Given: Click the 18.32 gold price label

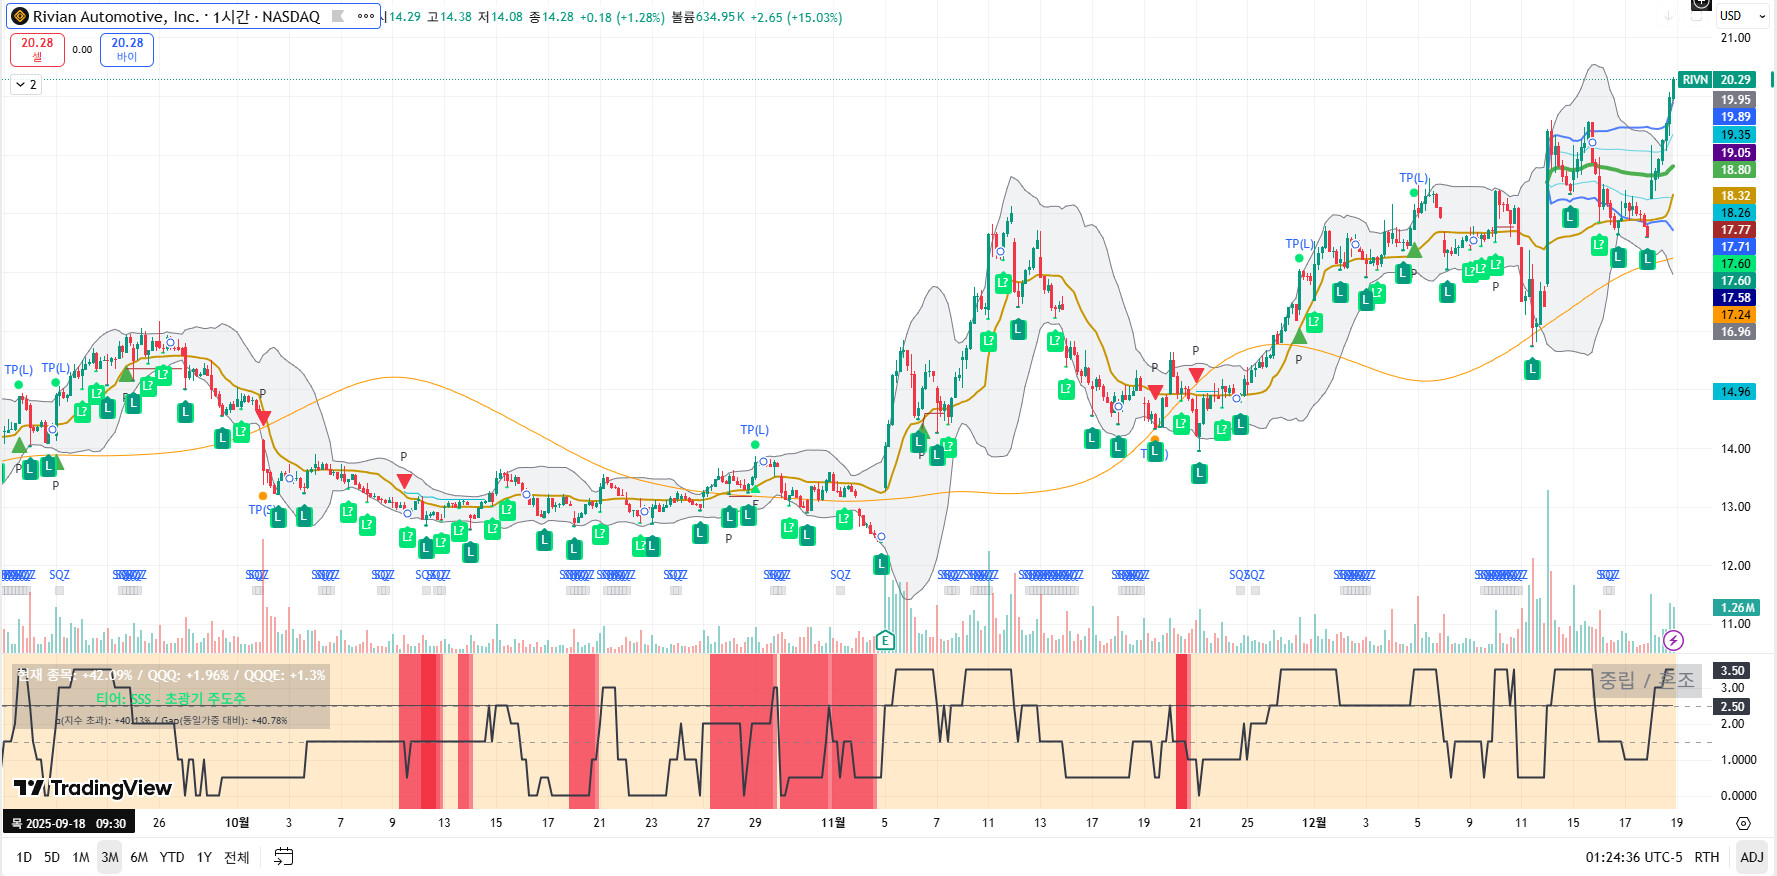Looking at the screenshot, I should pos(1735,196).
